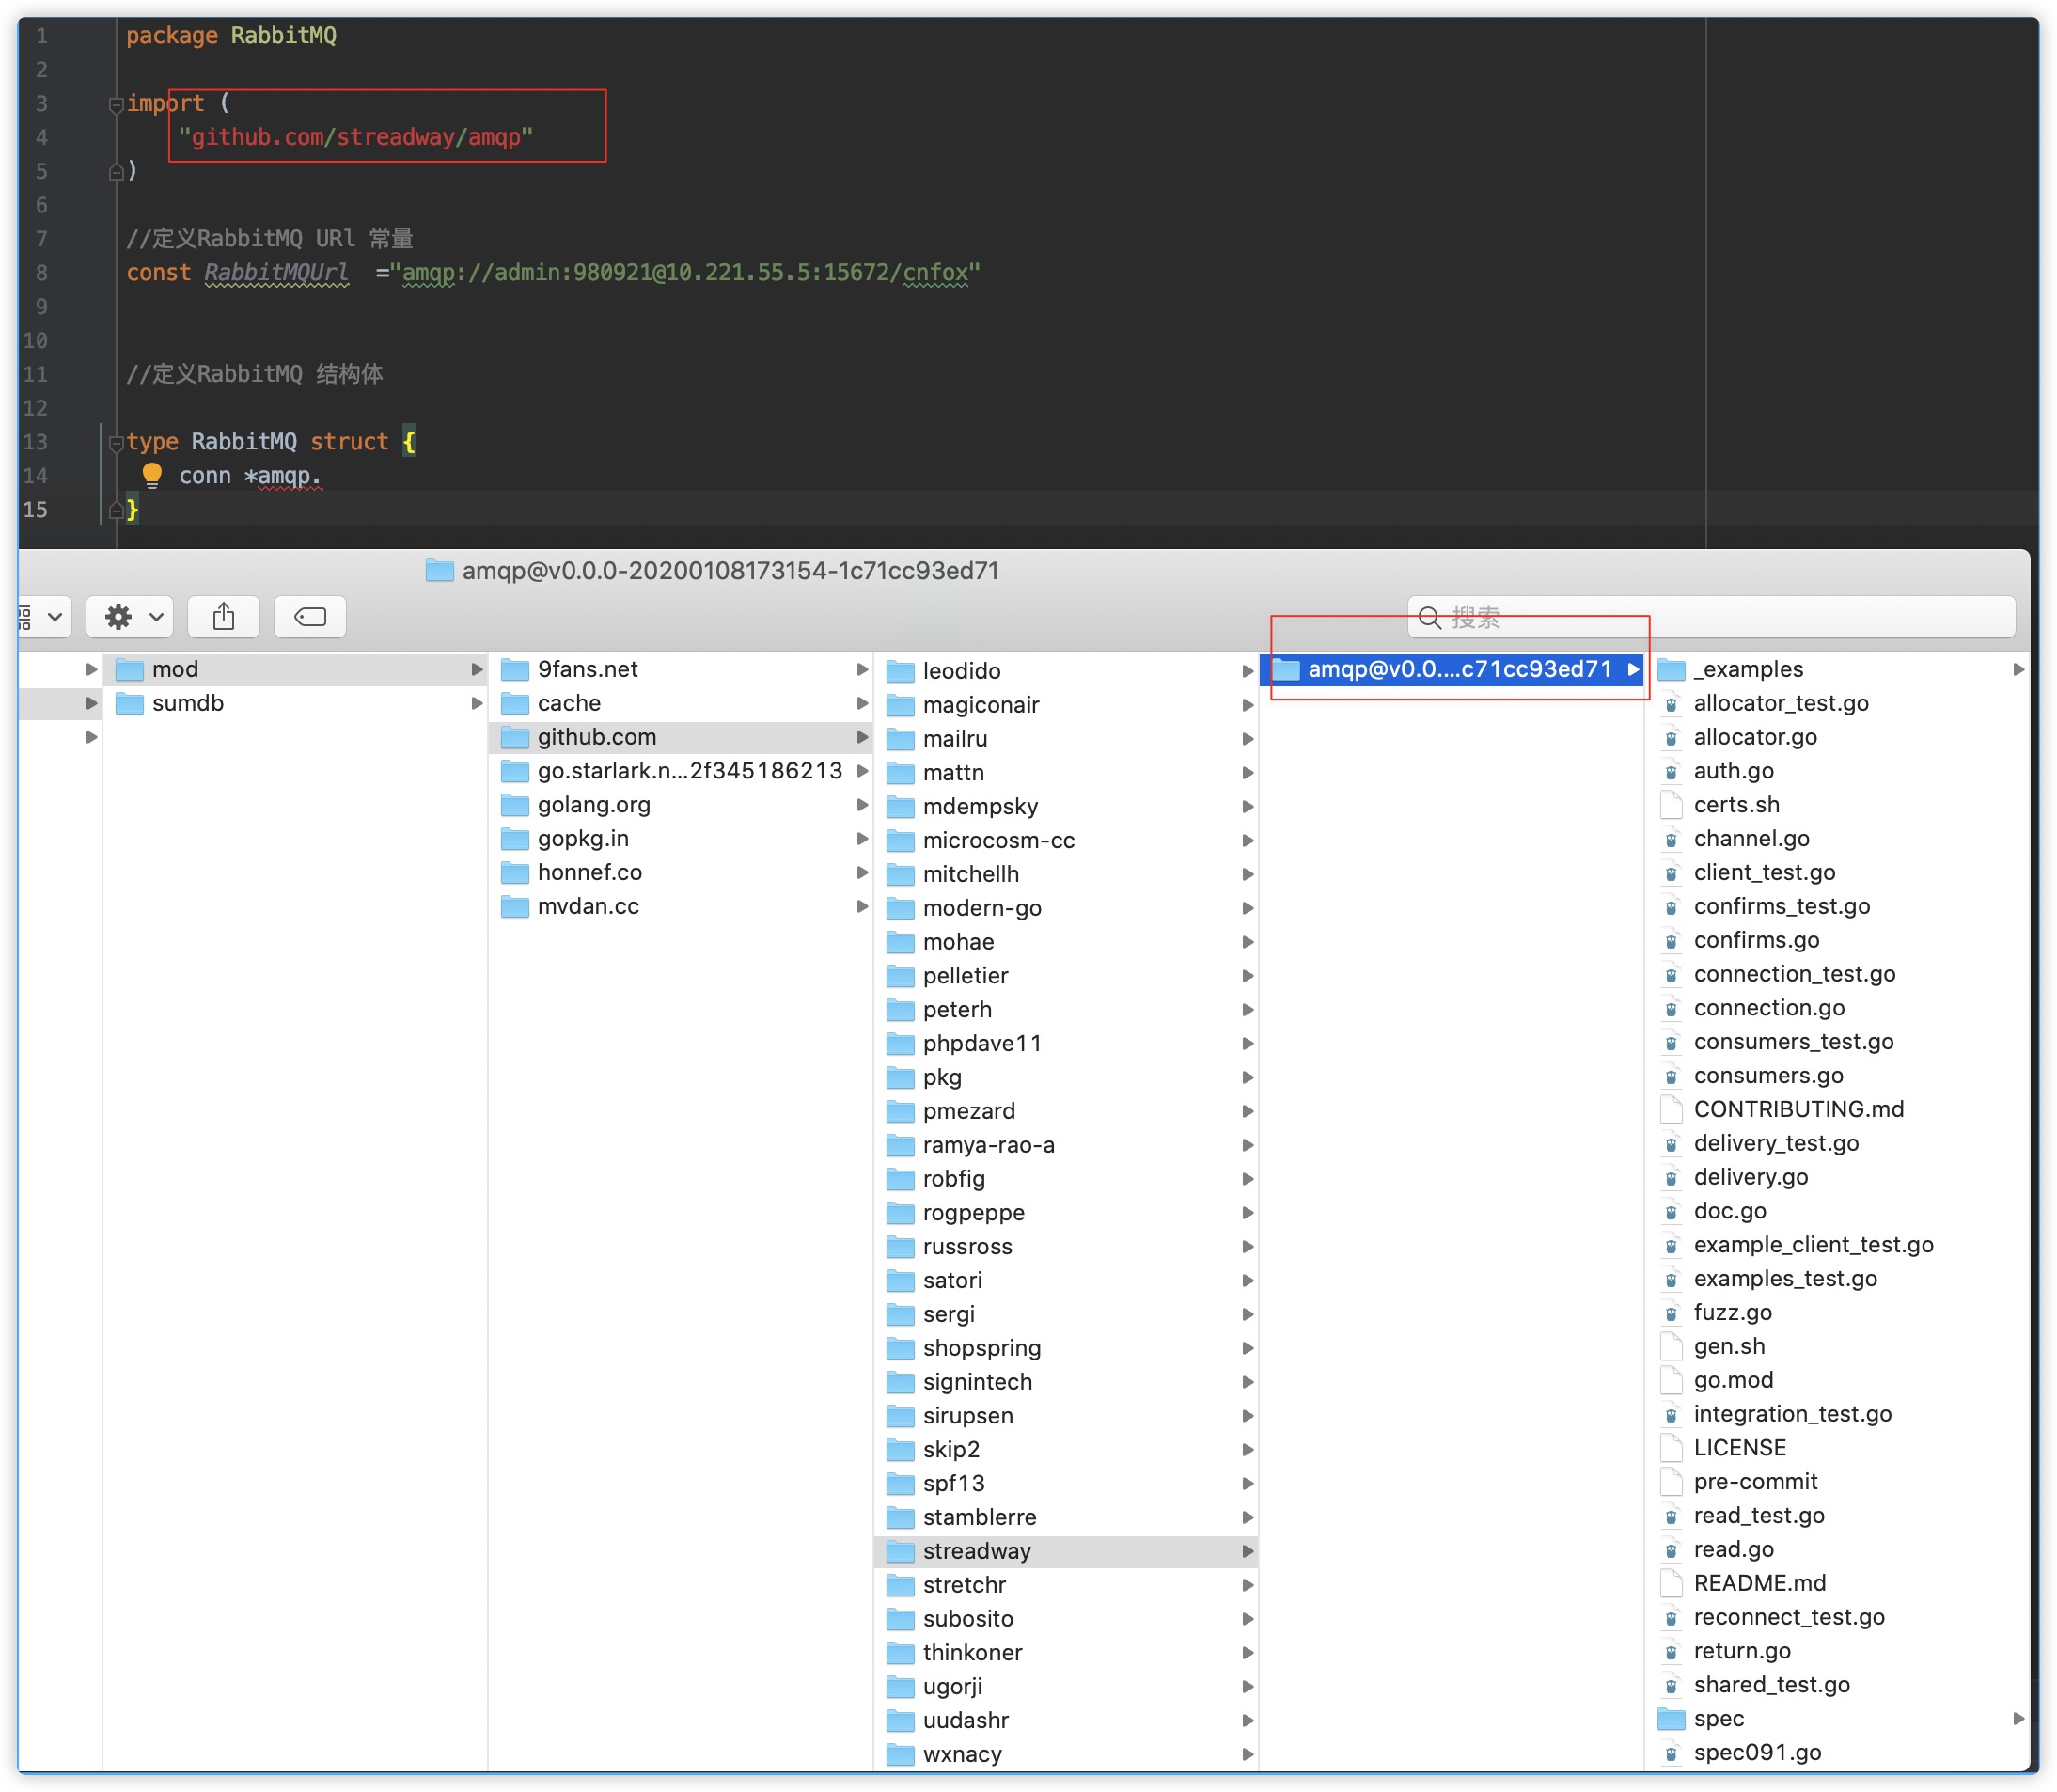The image size is (2057, 1792).
Task: Click the github.com/streadway/amqp import string
Action: pos(356,137)
